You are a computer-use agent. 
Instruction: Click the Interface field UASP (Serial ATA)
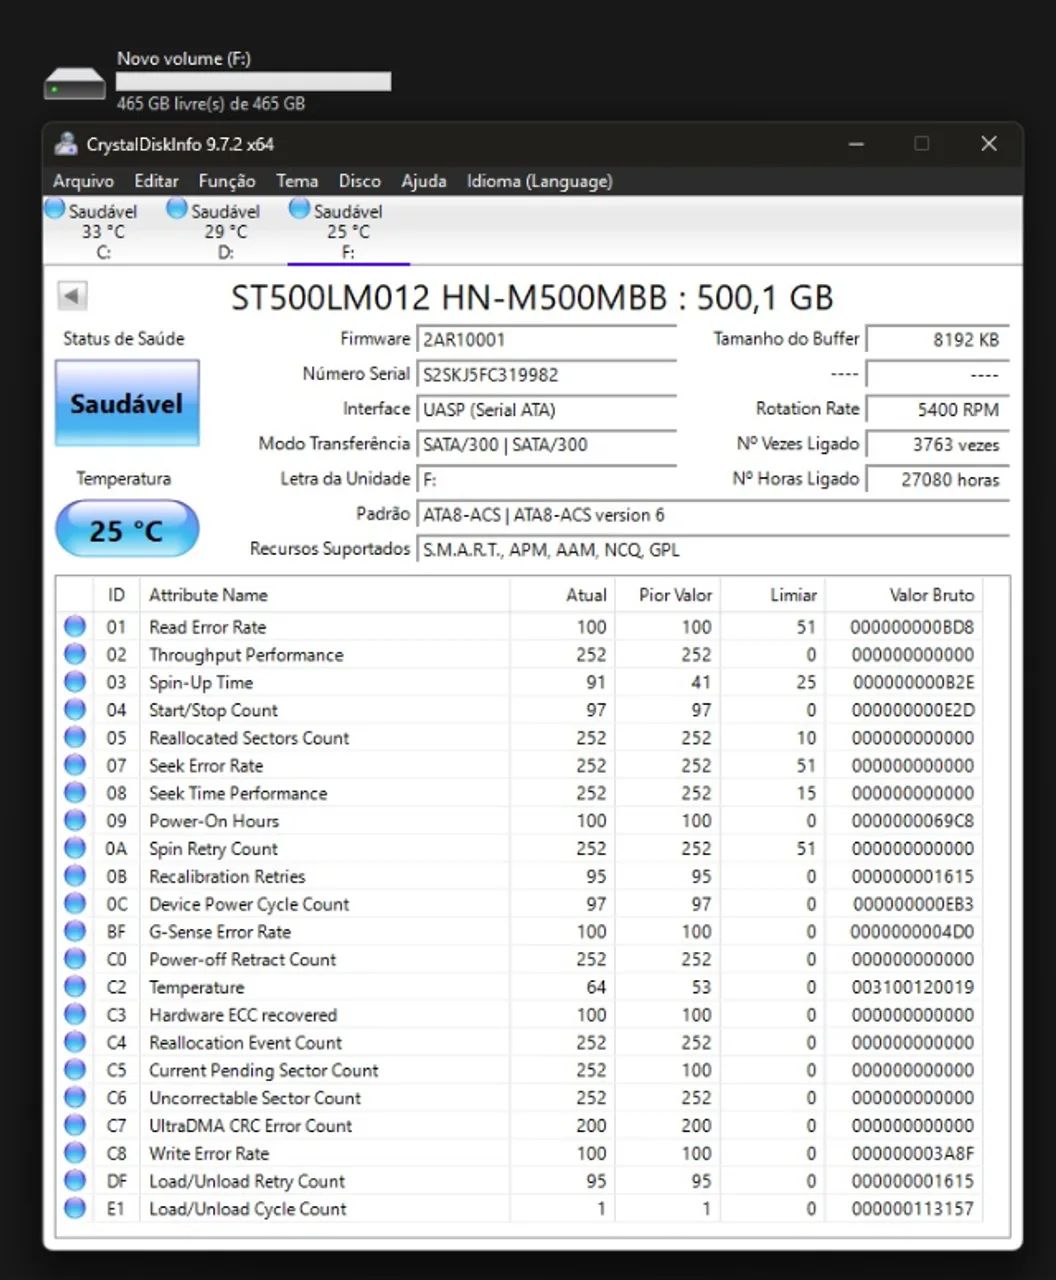[x=546, y=409]
